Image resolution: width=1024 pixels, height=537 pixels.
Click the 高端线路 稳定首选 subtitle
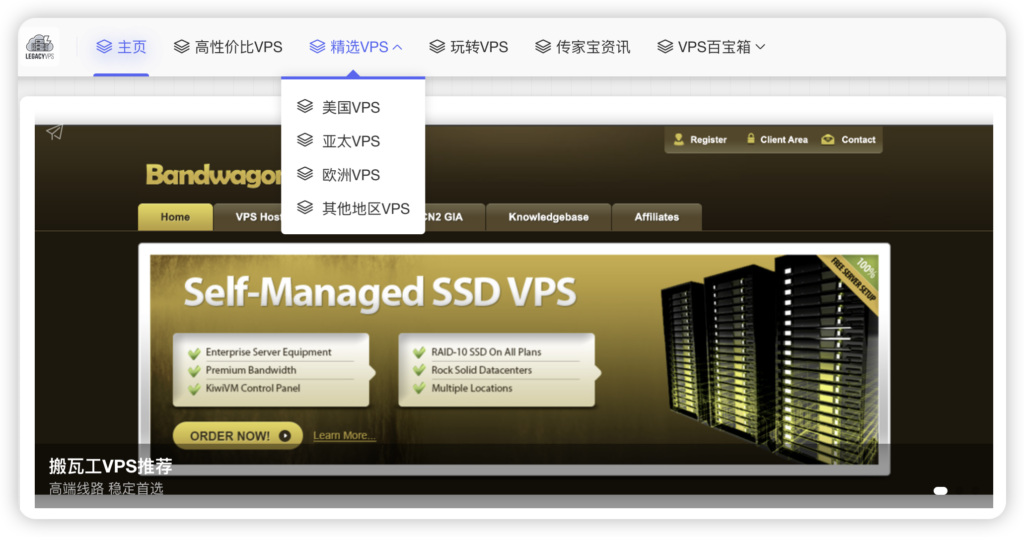point(106,488)
